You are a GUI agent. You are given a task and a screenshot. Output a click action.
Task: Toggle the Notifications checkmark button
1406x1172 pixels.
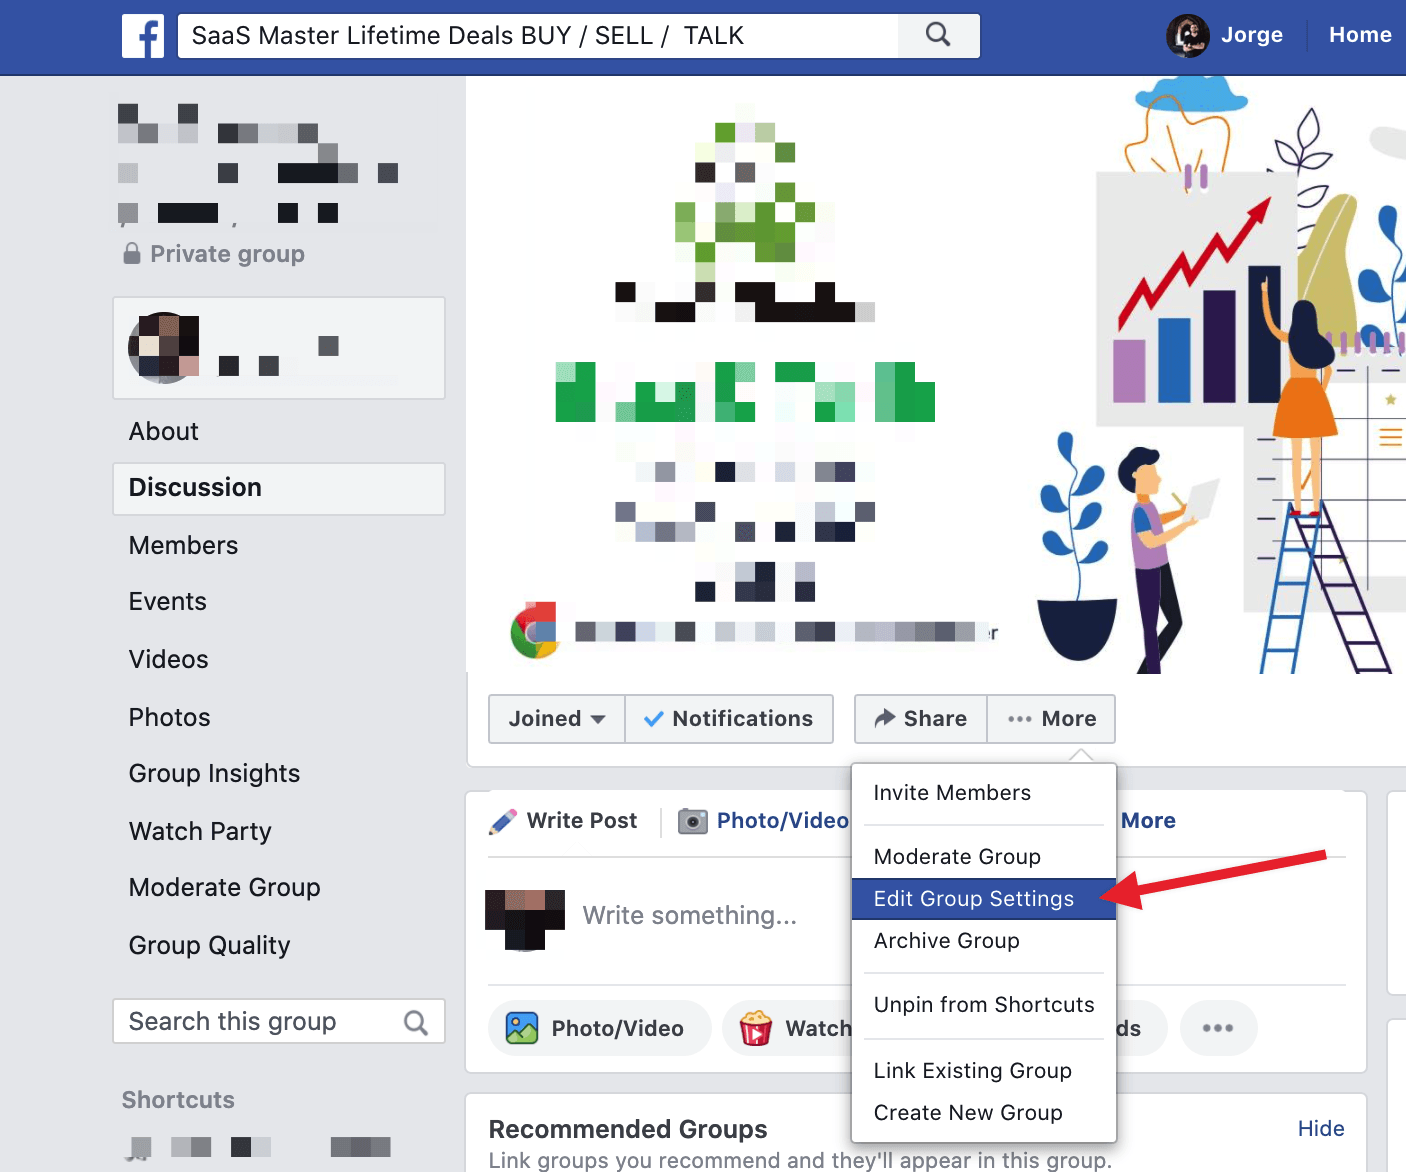tap(729, 719)
